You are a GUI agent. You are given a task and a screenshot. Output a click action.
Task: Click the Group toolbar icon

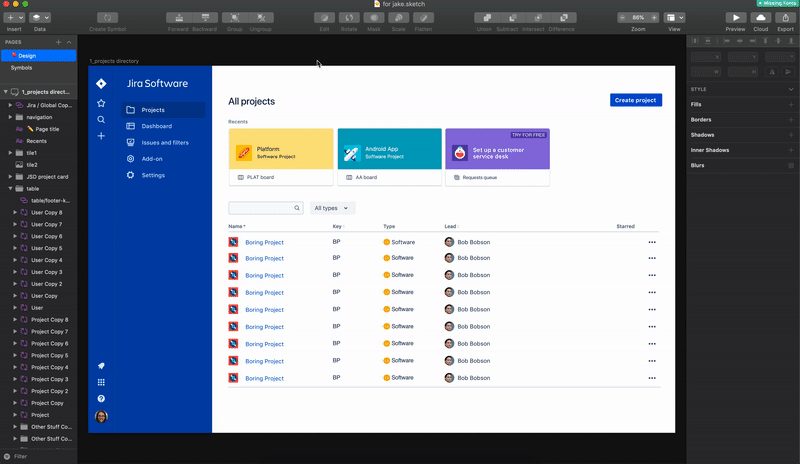tap(235, 17)
